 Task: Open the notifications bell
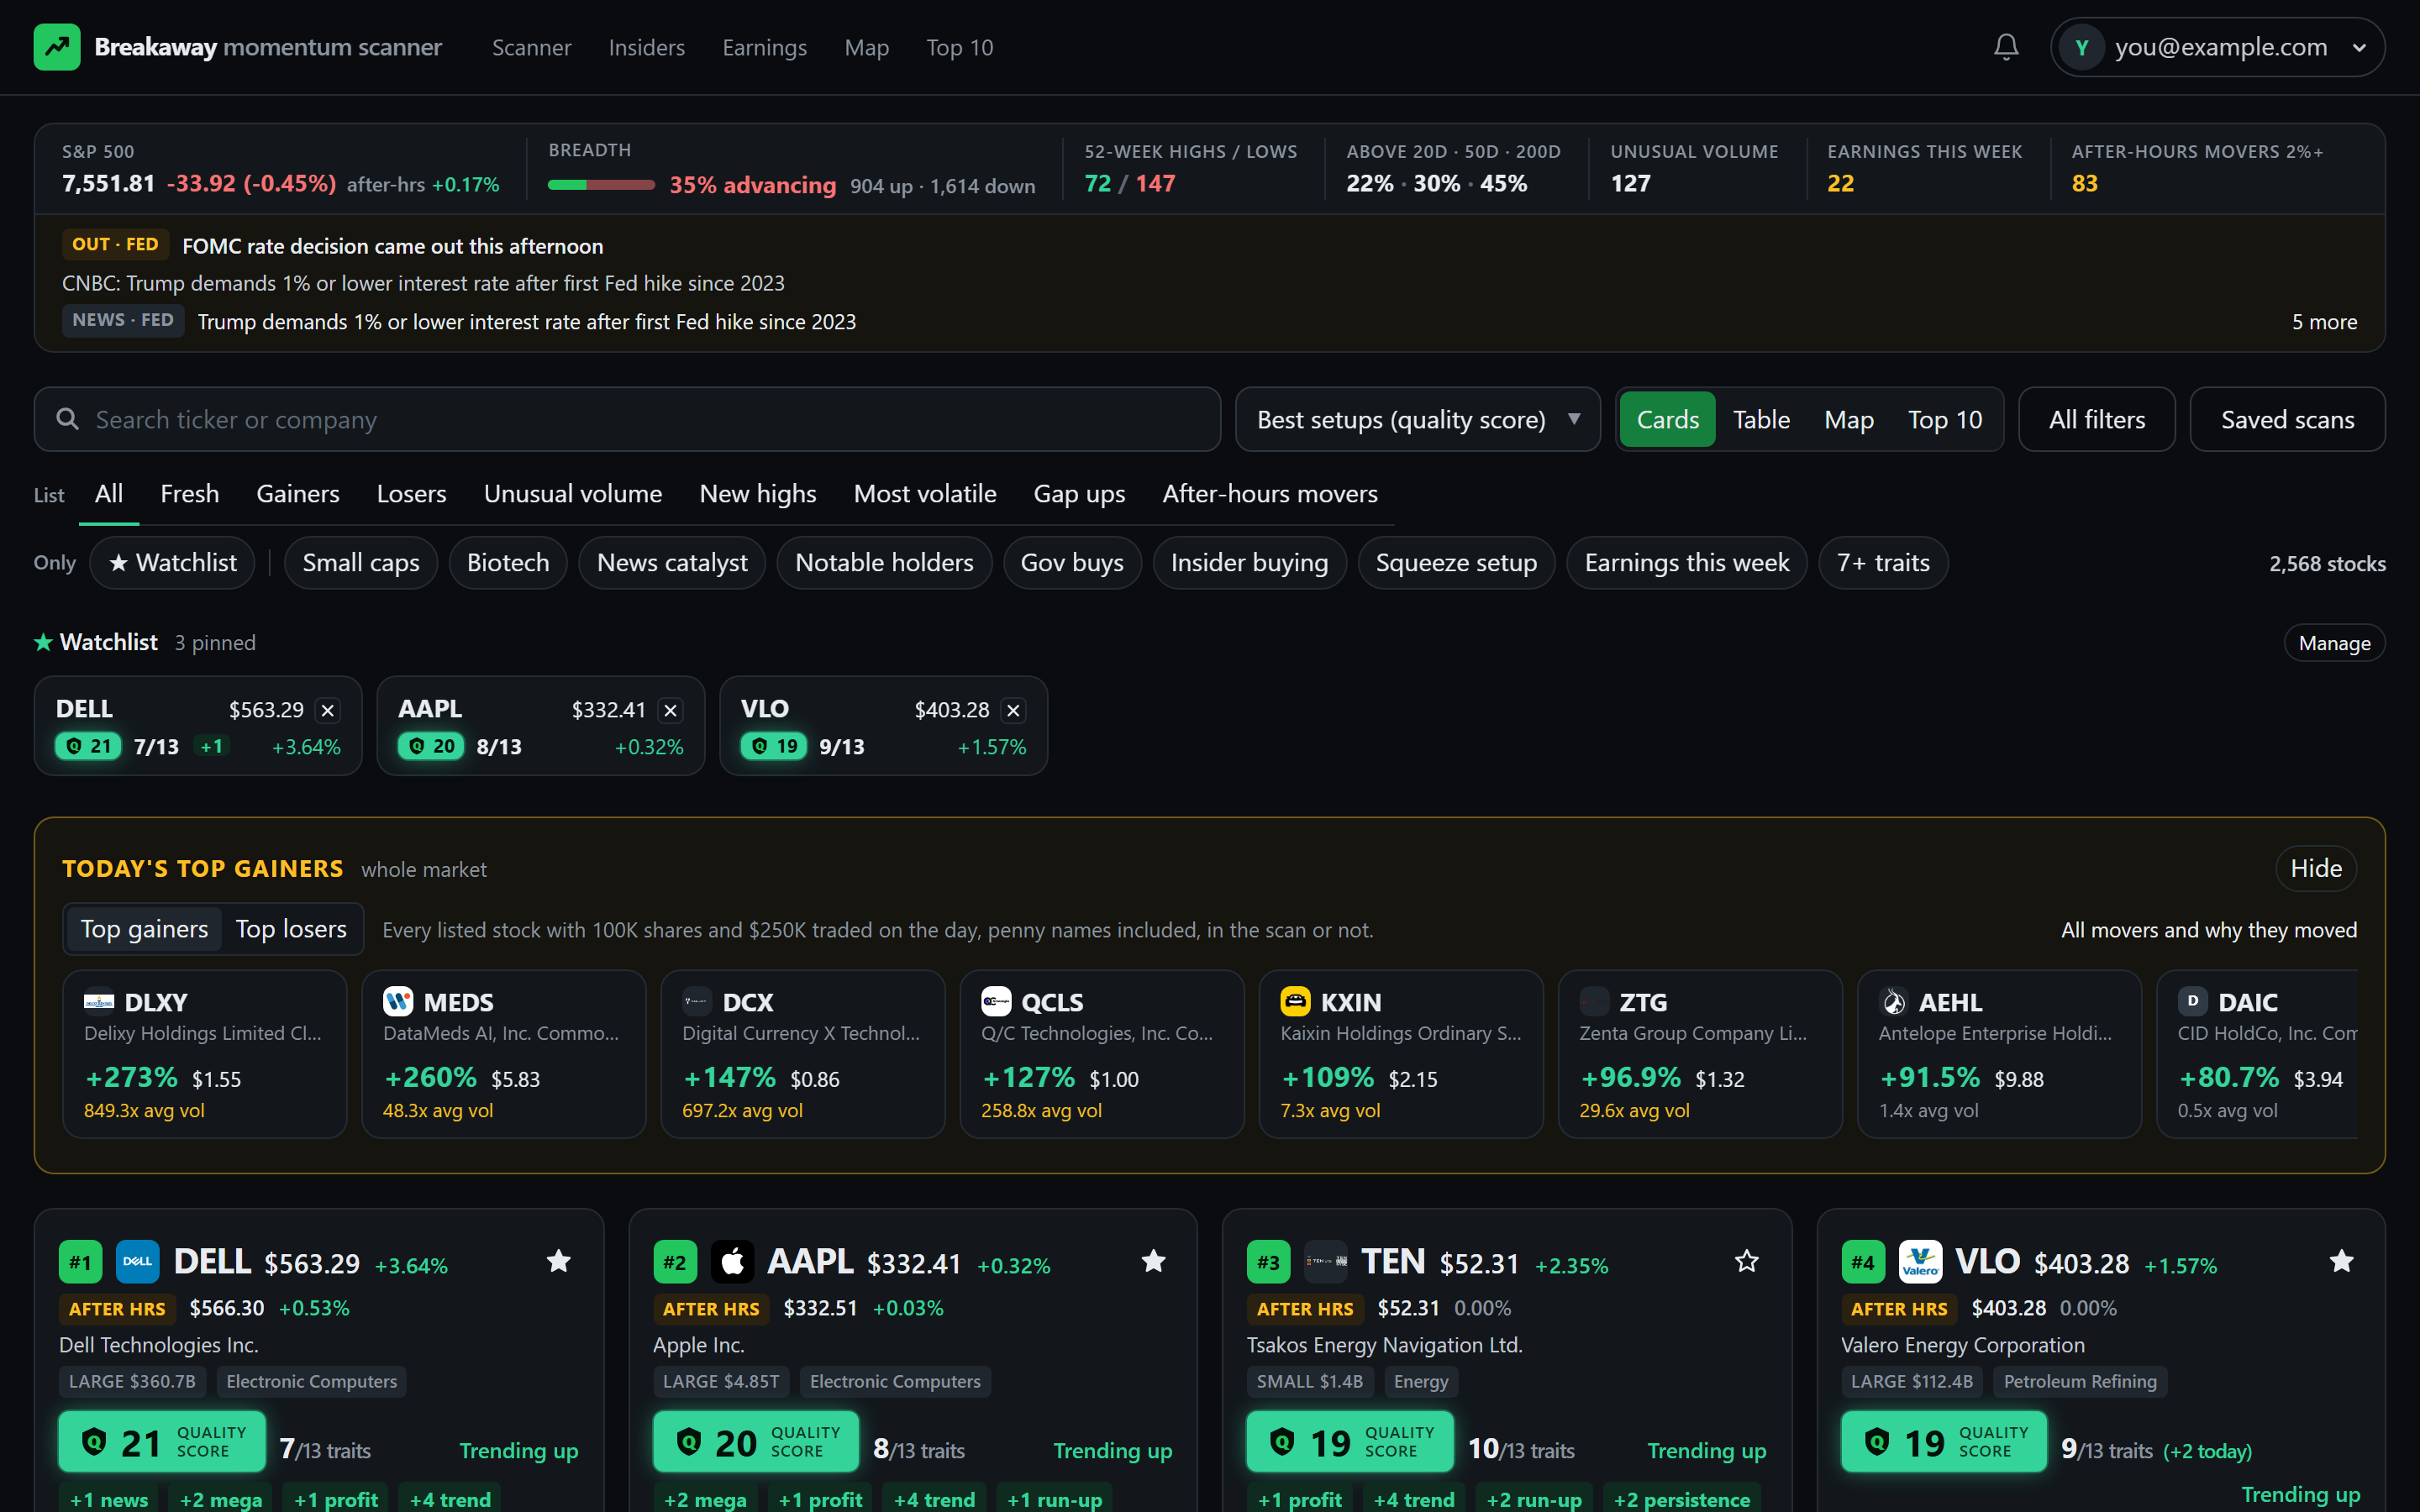click(x=2006, y=47)
